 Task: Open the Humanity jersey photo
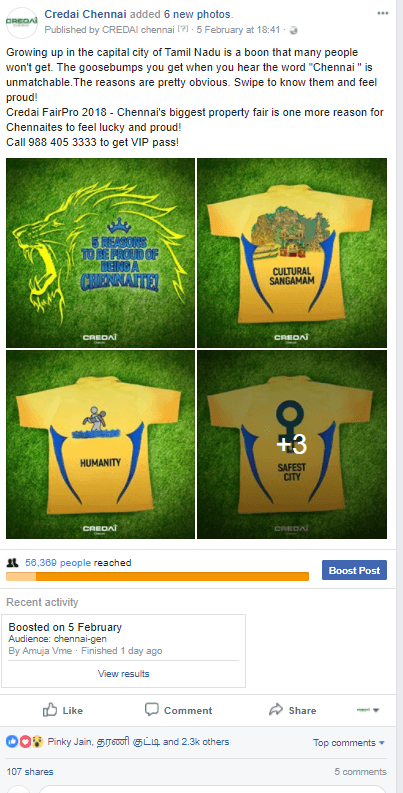pos(100,445)
